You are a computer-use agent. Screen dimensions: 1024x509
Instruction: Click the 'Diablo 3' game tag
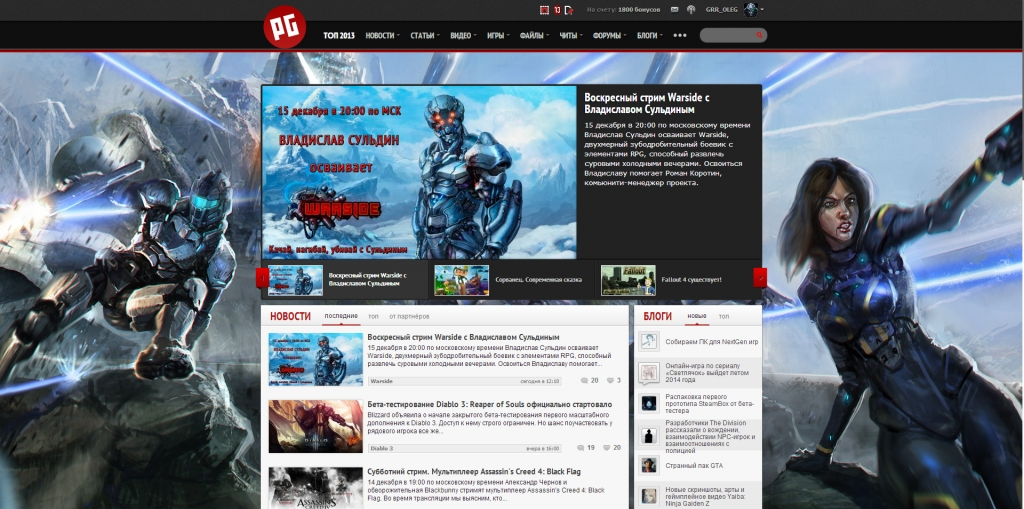tap(381, 448)
